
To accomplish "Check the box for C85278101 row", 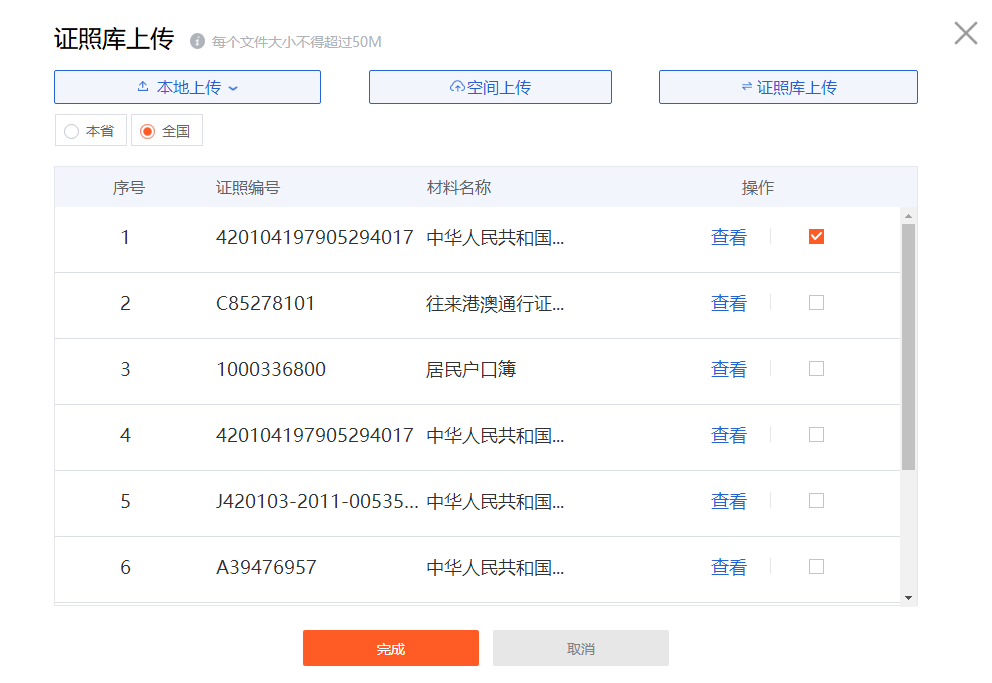I will [816, 302].
